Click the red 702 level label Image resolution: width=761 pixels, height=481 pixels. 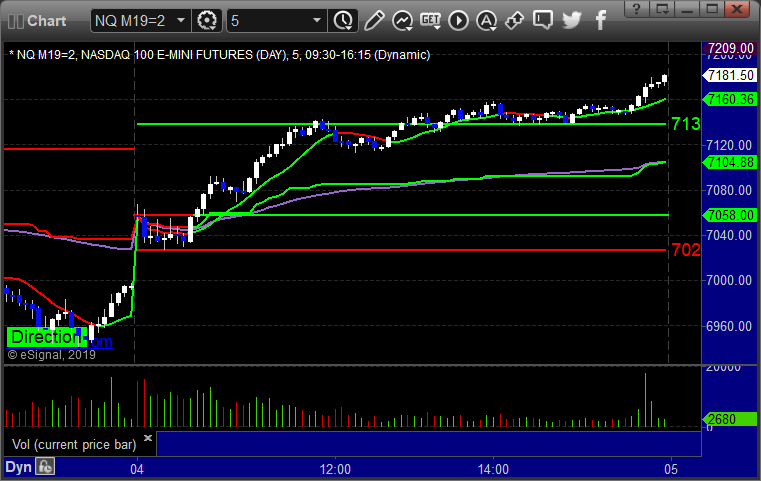[686, 250]
